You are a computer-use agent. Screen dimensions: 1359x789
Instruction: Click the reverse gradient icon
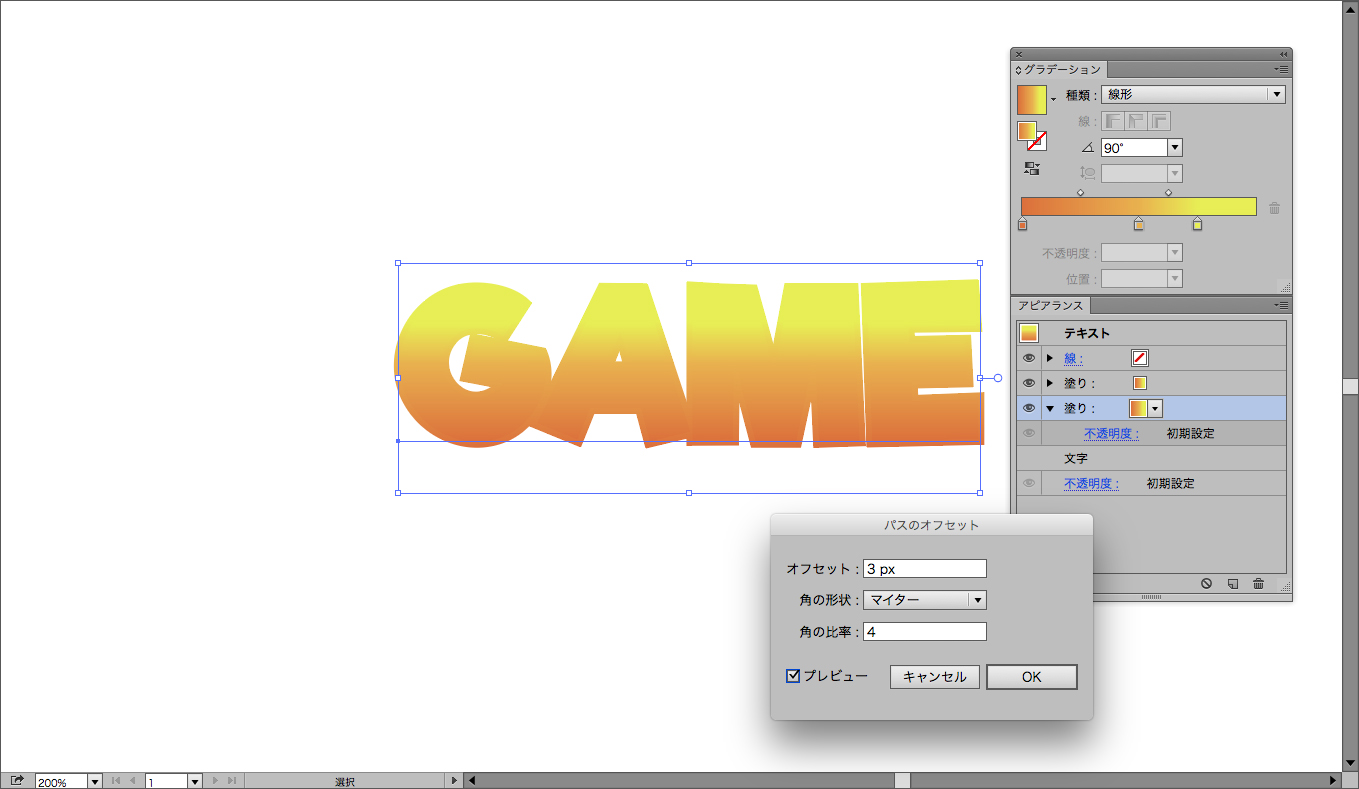pyautogui.click(x=1032, y=169)
